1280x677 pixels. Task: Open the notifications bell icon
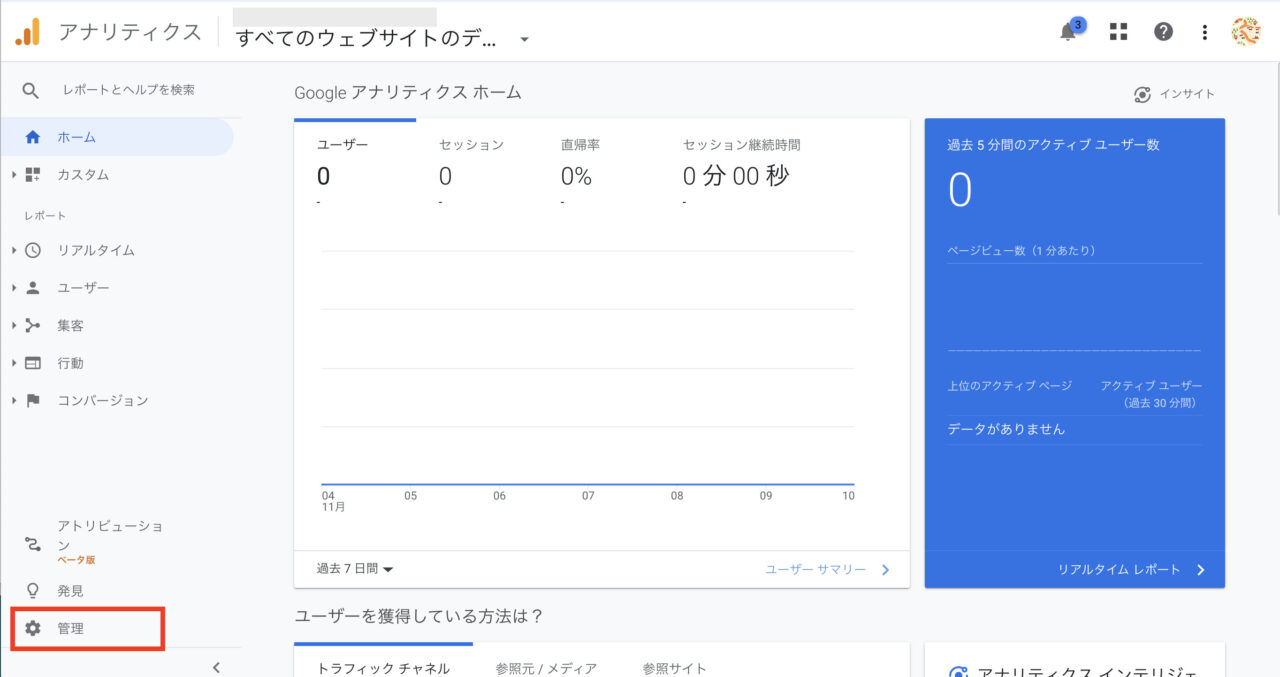(1069, 31)
